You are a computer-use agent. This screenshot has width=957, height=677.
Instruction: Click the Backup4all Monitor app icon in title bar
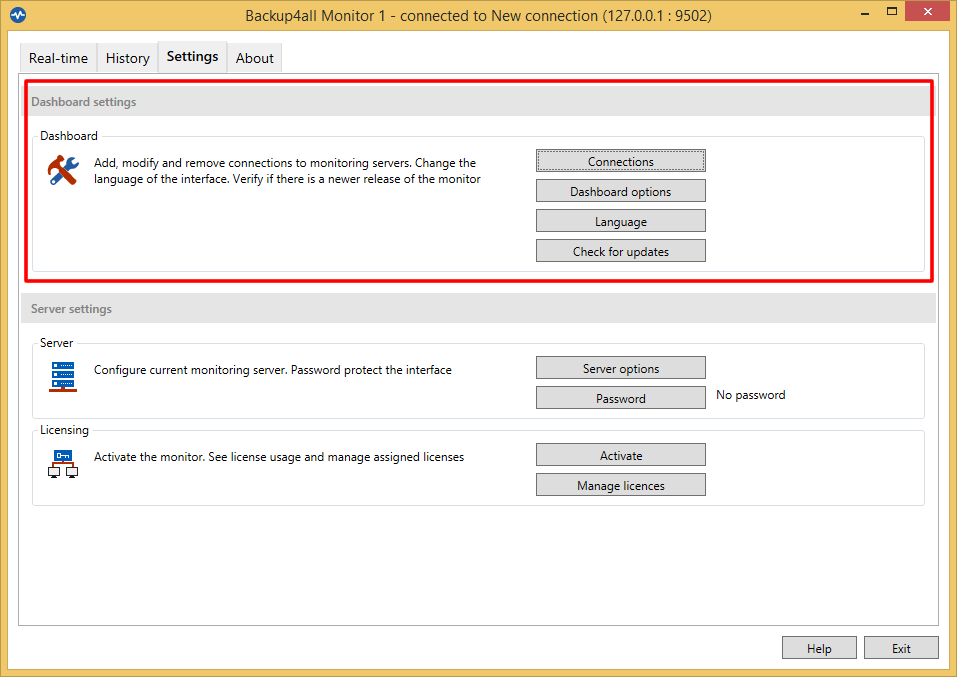click(18, 15)
